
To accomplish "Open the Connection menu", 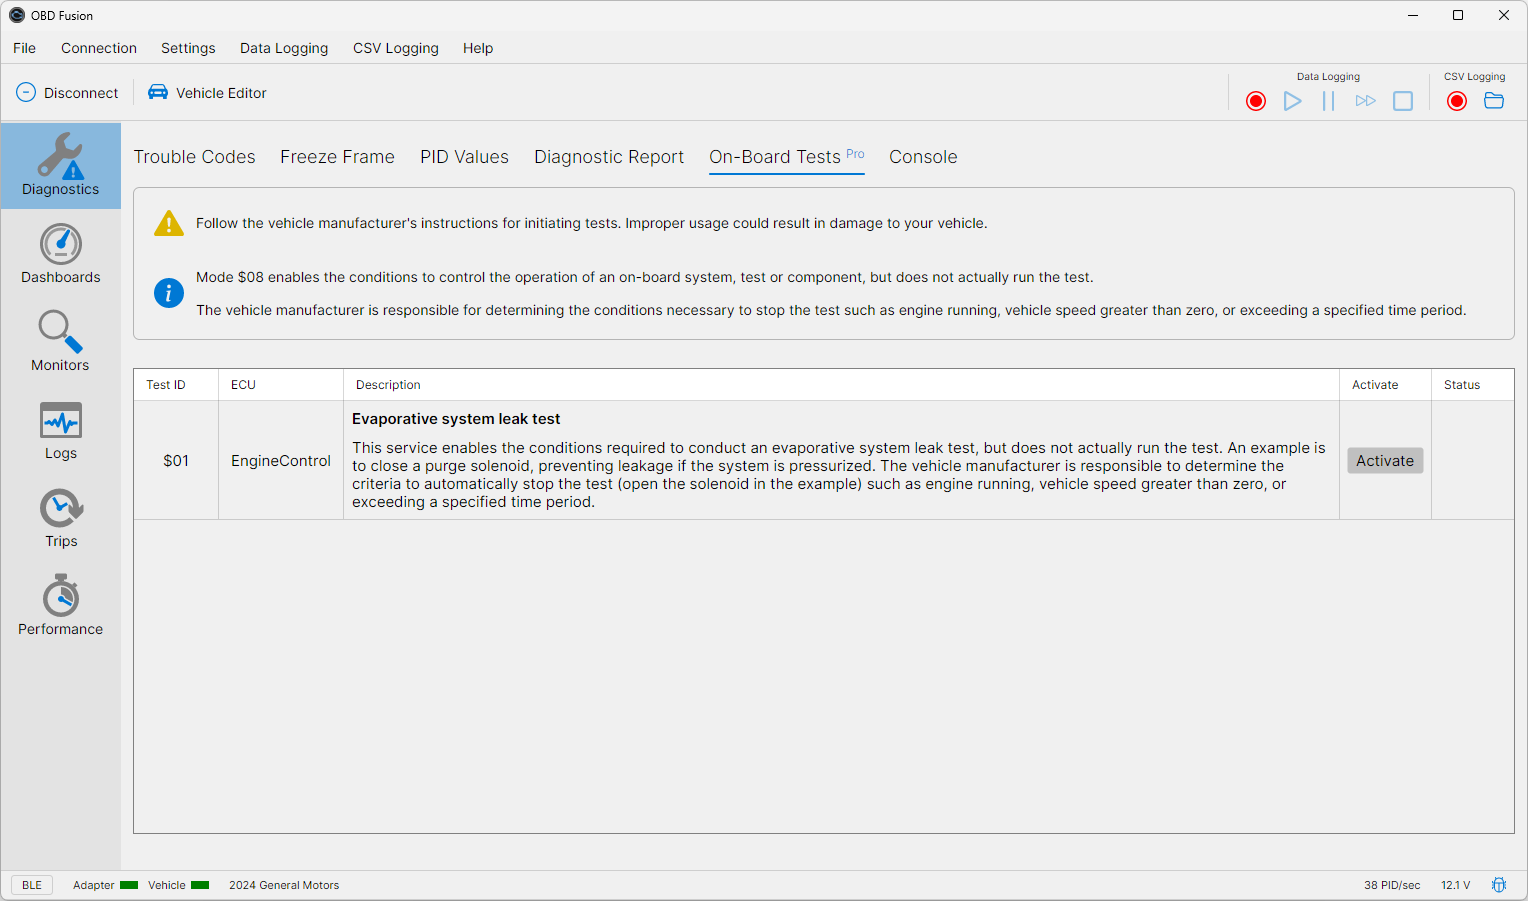I will point(99,48).
